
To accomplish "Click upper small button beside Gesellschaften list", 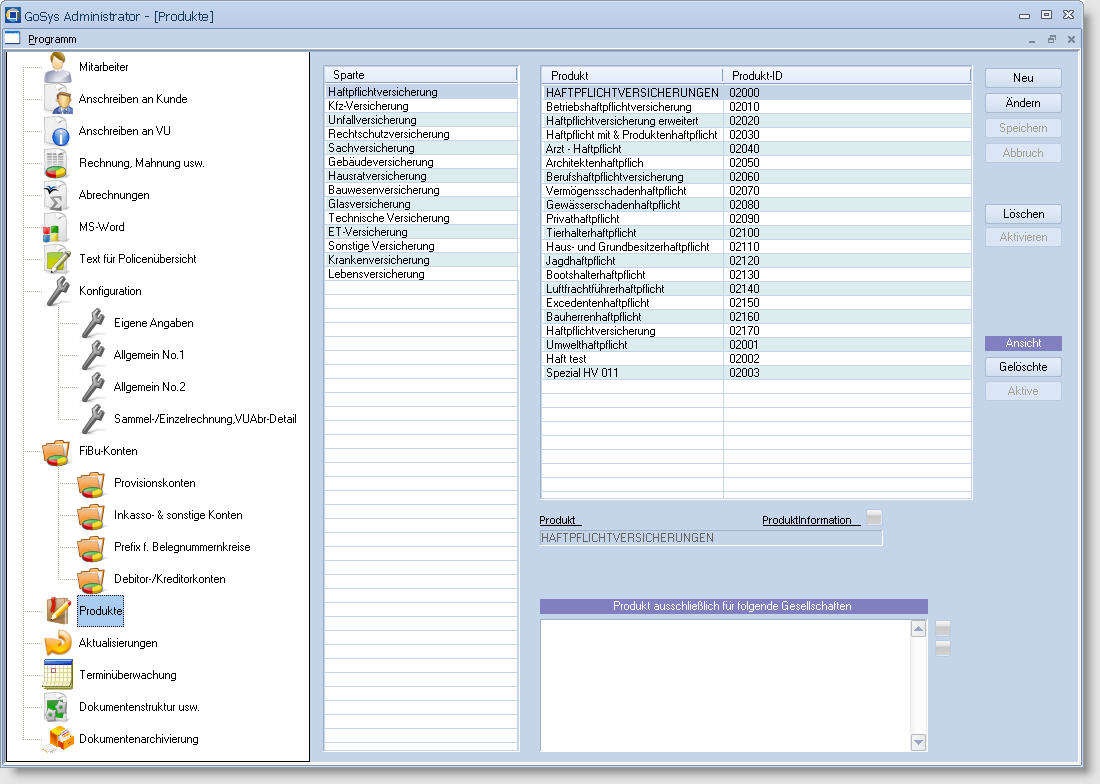I will pos(942,628).
